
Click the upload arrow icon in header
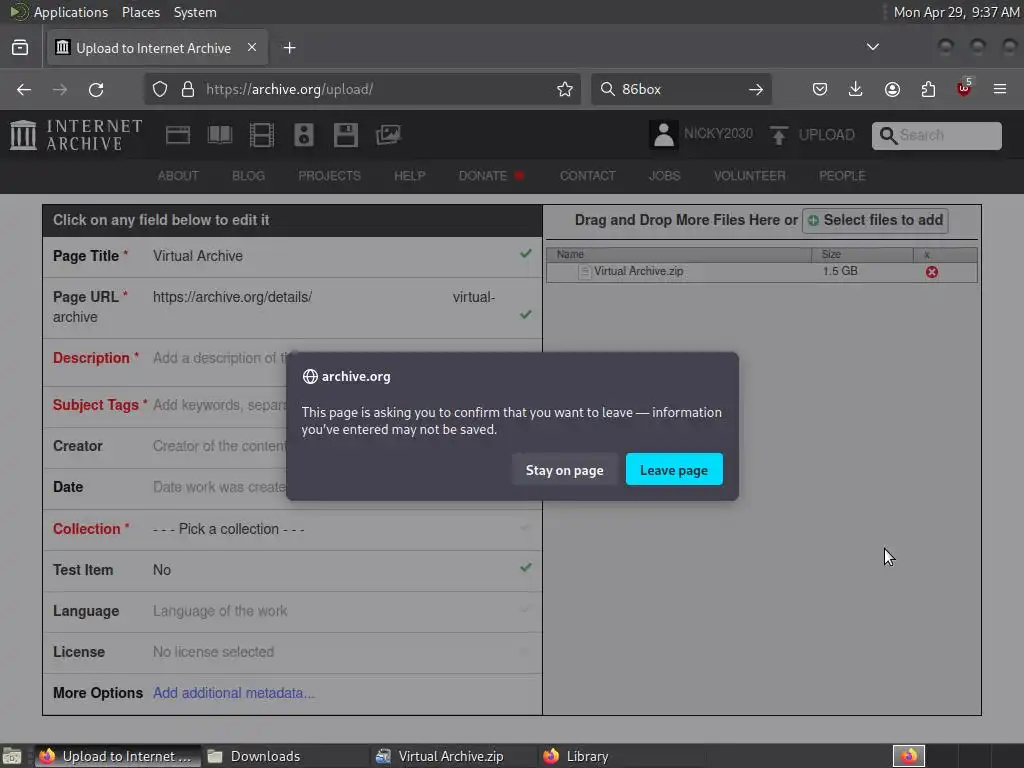[x=778, y=135]
